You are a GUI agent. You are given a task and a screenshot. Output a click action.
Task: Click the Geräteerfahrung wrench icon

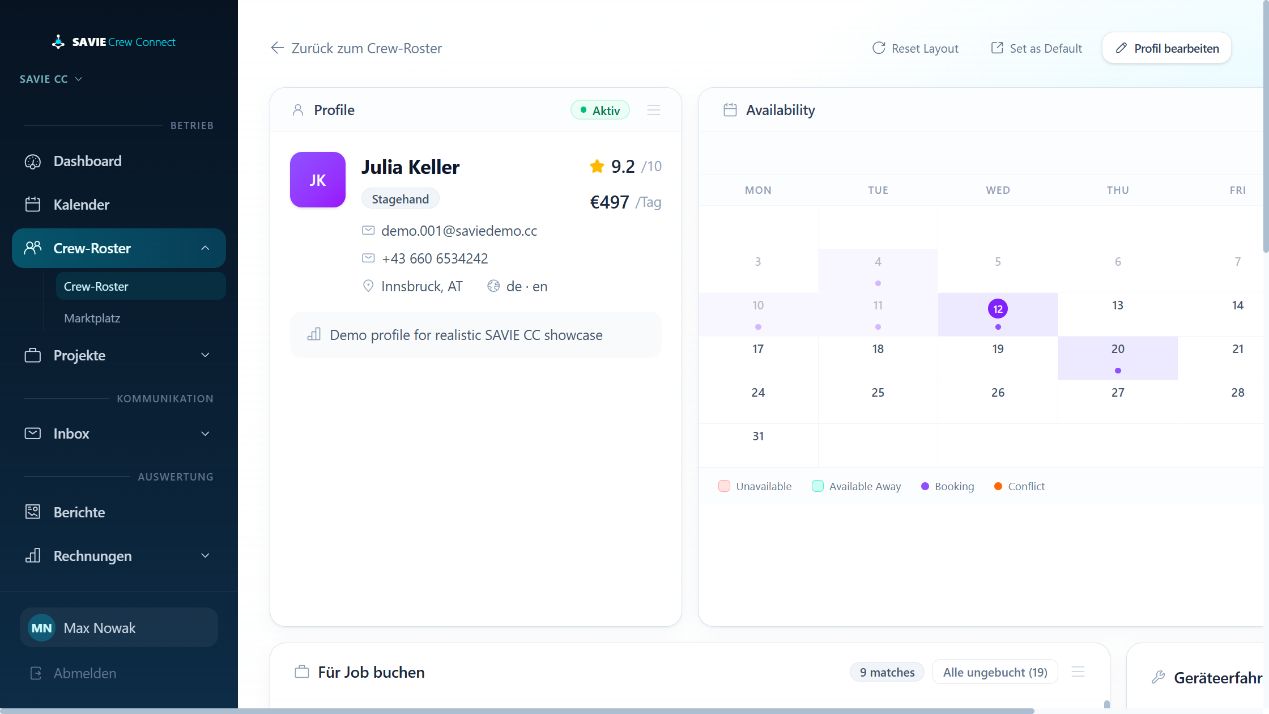pos(1159,677)
